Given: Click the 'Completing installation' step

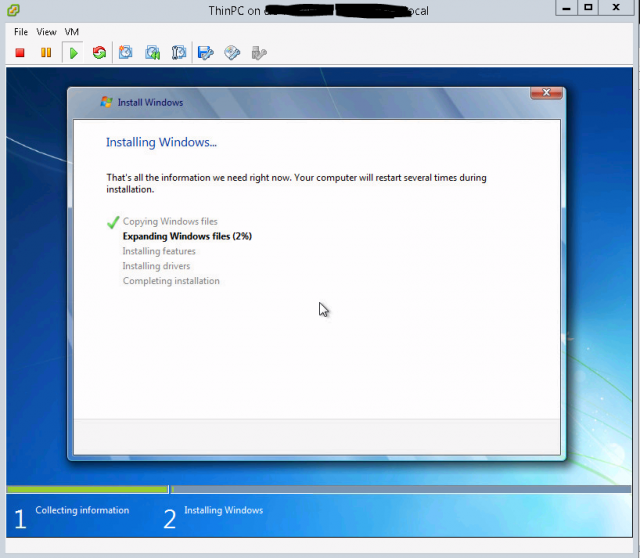Looking at the screenshot, I should click(171, 281).
